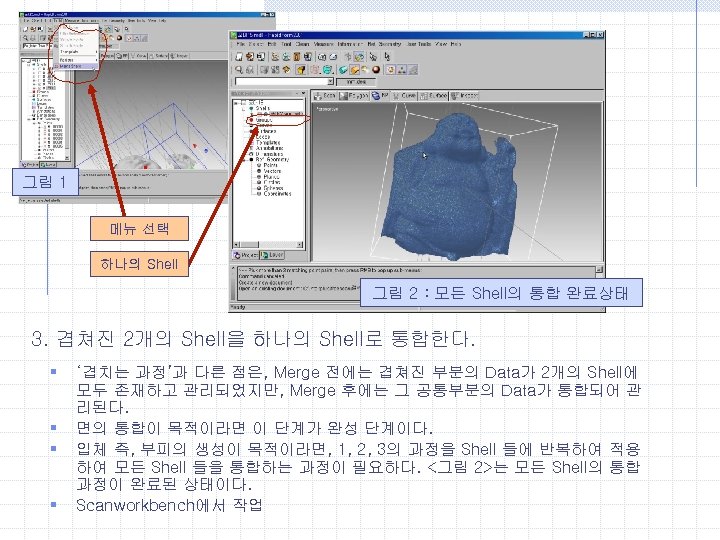Open the Tool menu in the right window
This screenshot has width=720, height=540.
tap(286, 44)
